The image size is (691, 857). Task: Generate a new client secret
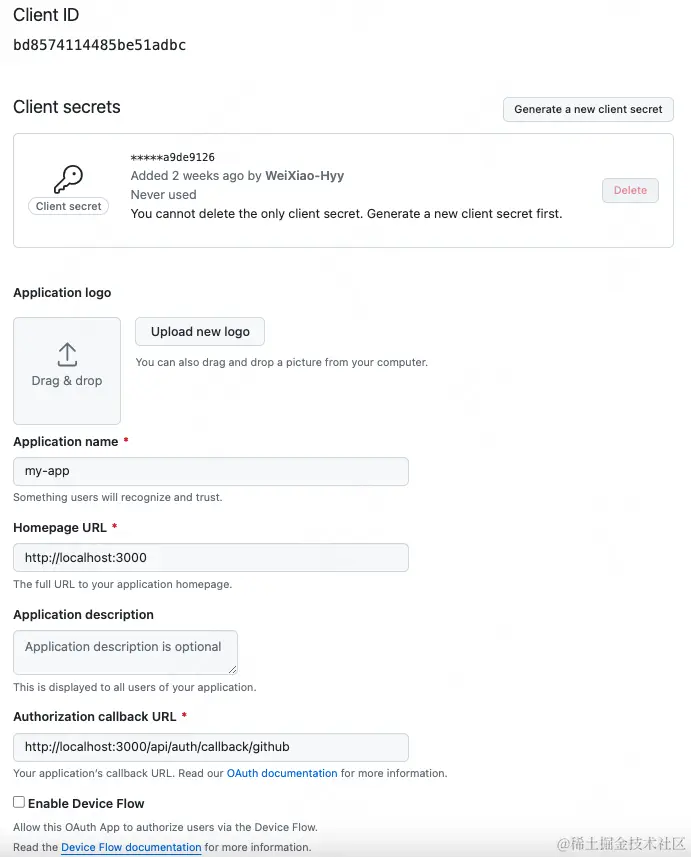click(588, 109)
